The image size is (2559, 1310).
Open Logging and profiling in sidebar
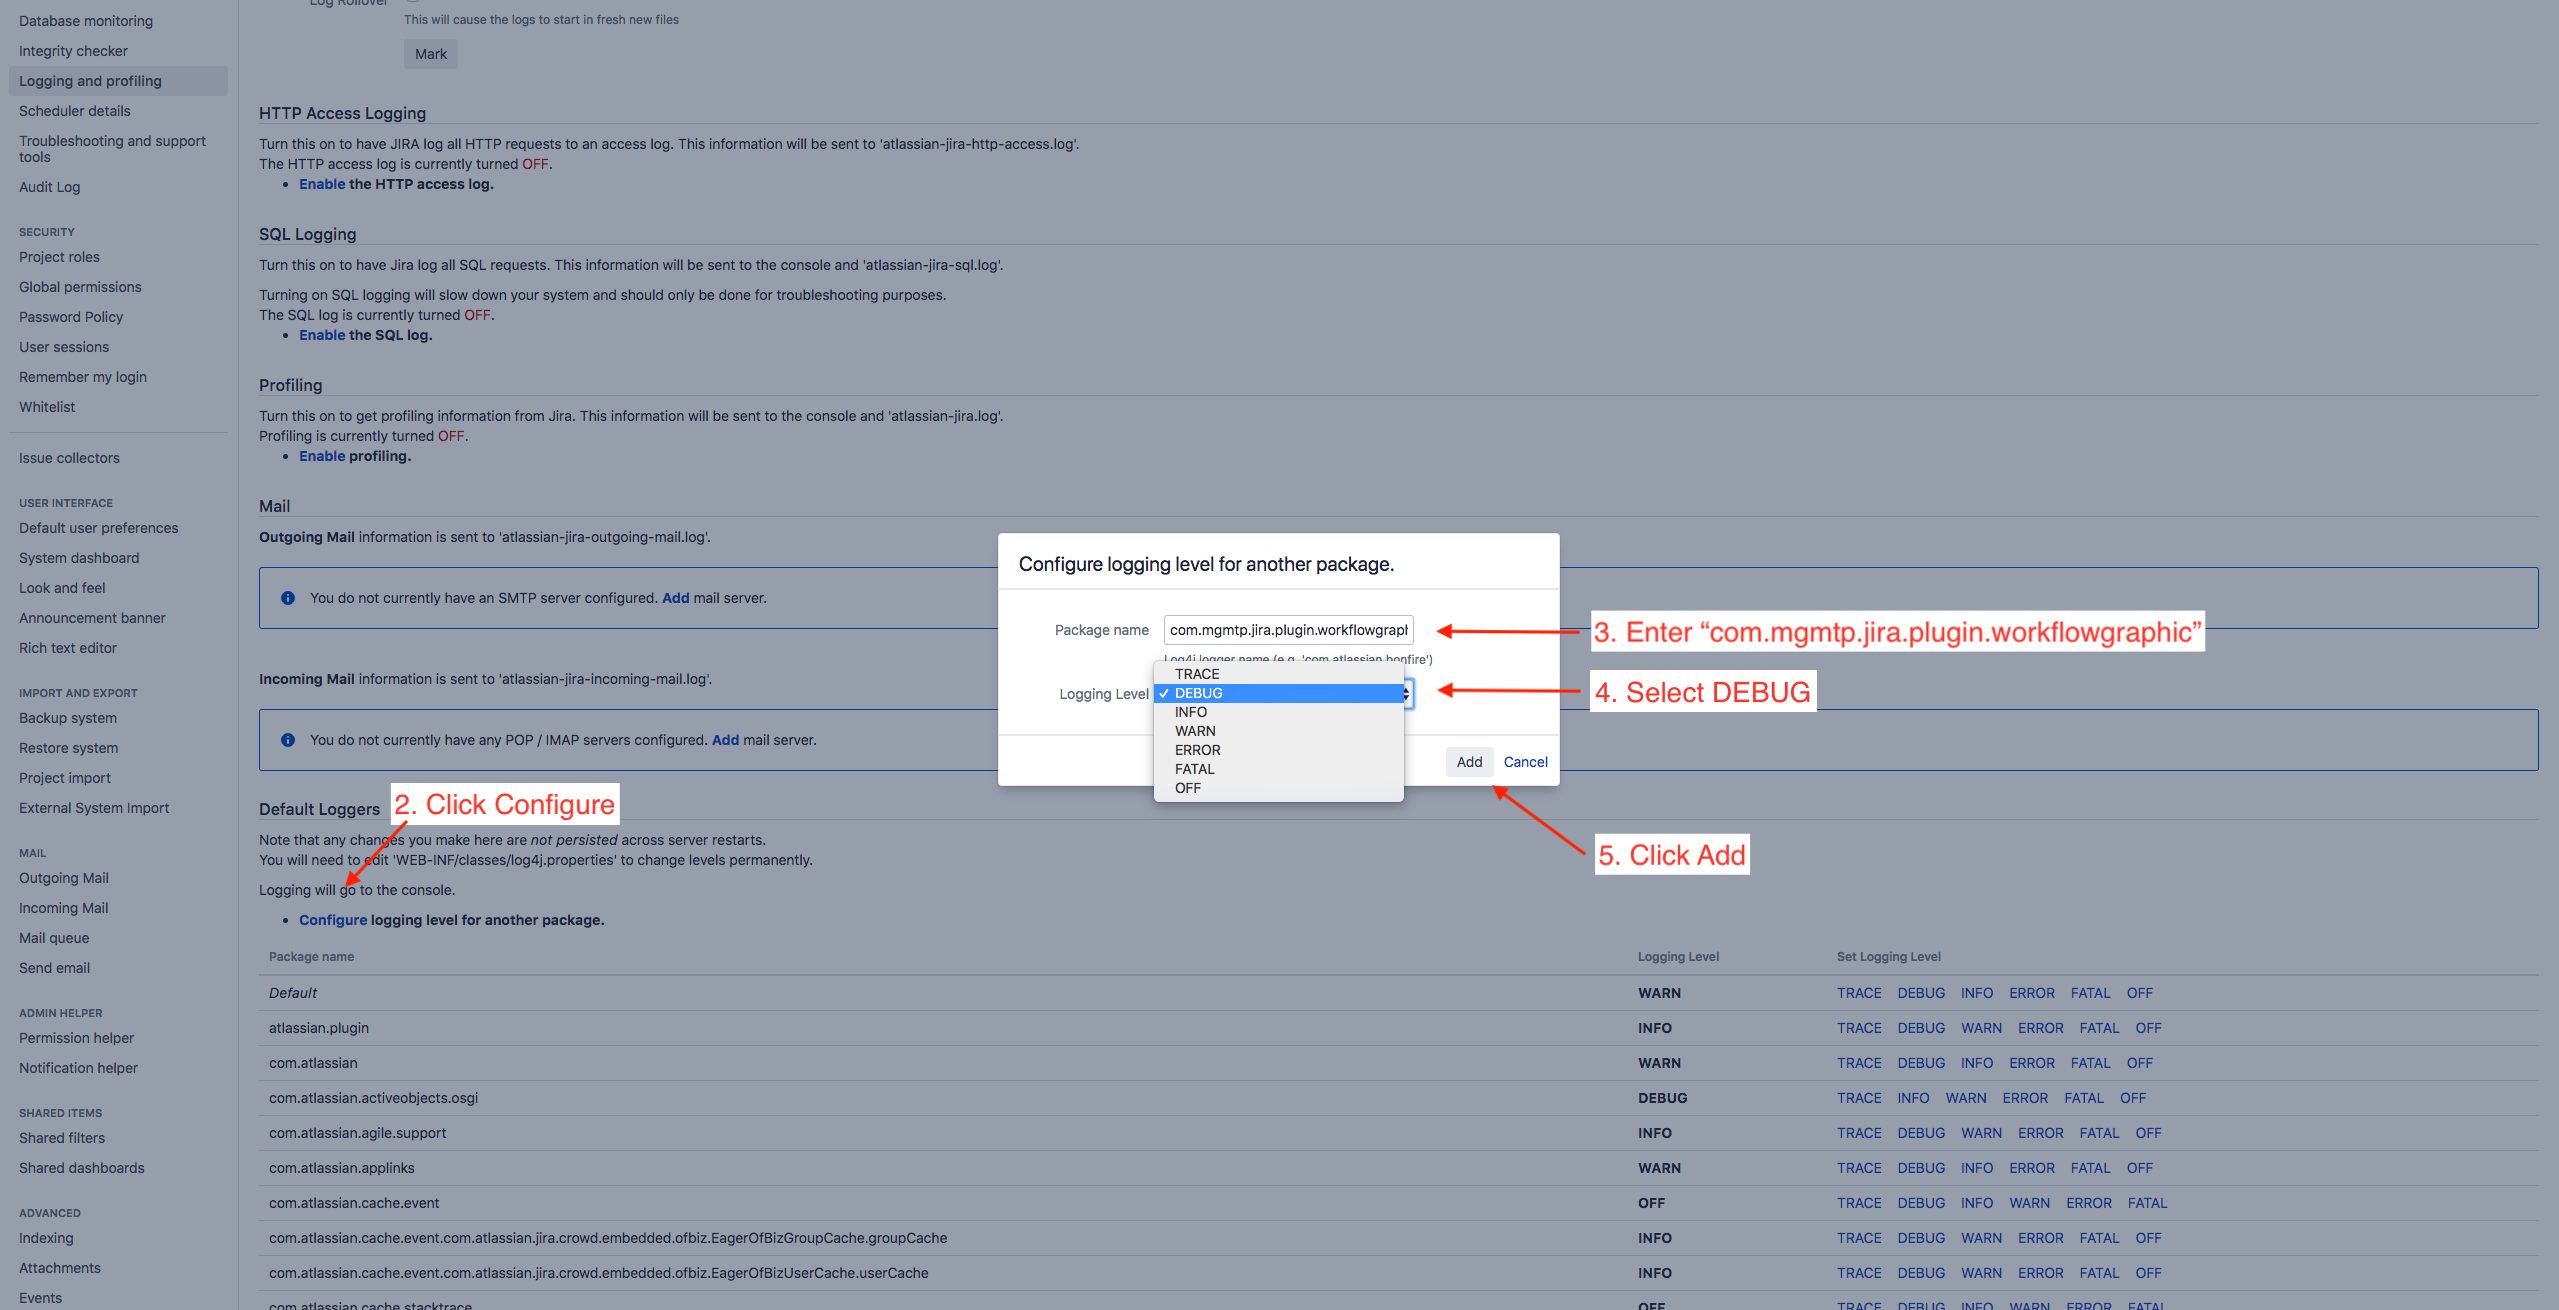pyautogui.click(x=90, y=81)
